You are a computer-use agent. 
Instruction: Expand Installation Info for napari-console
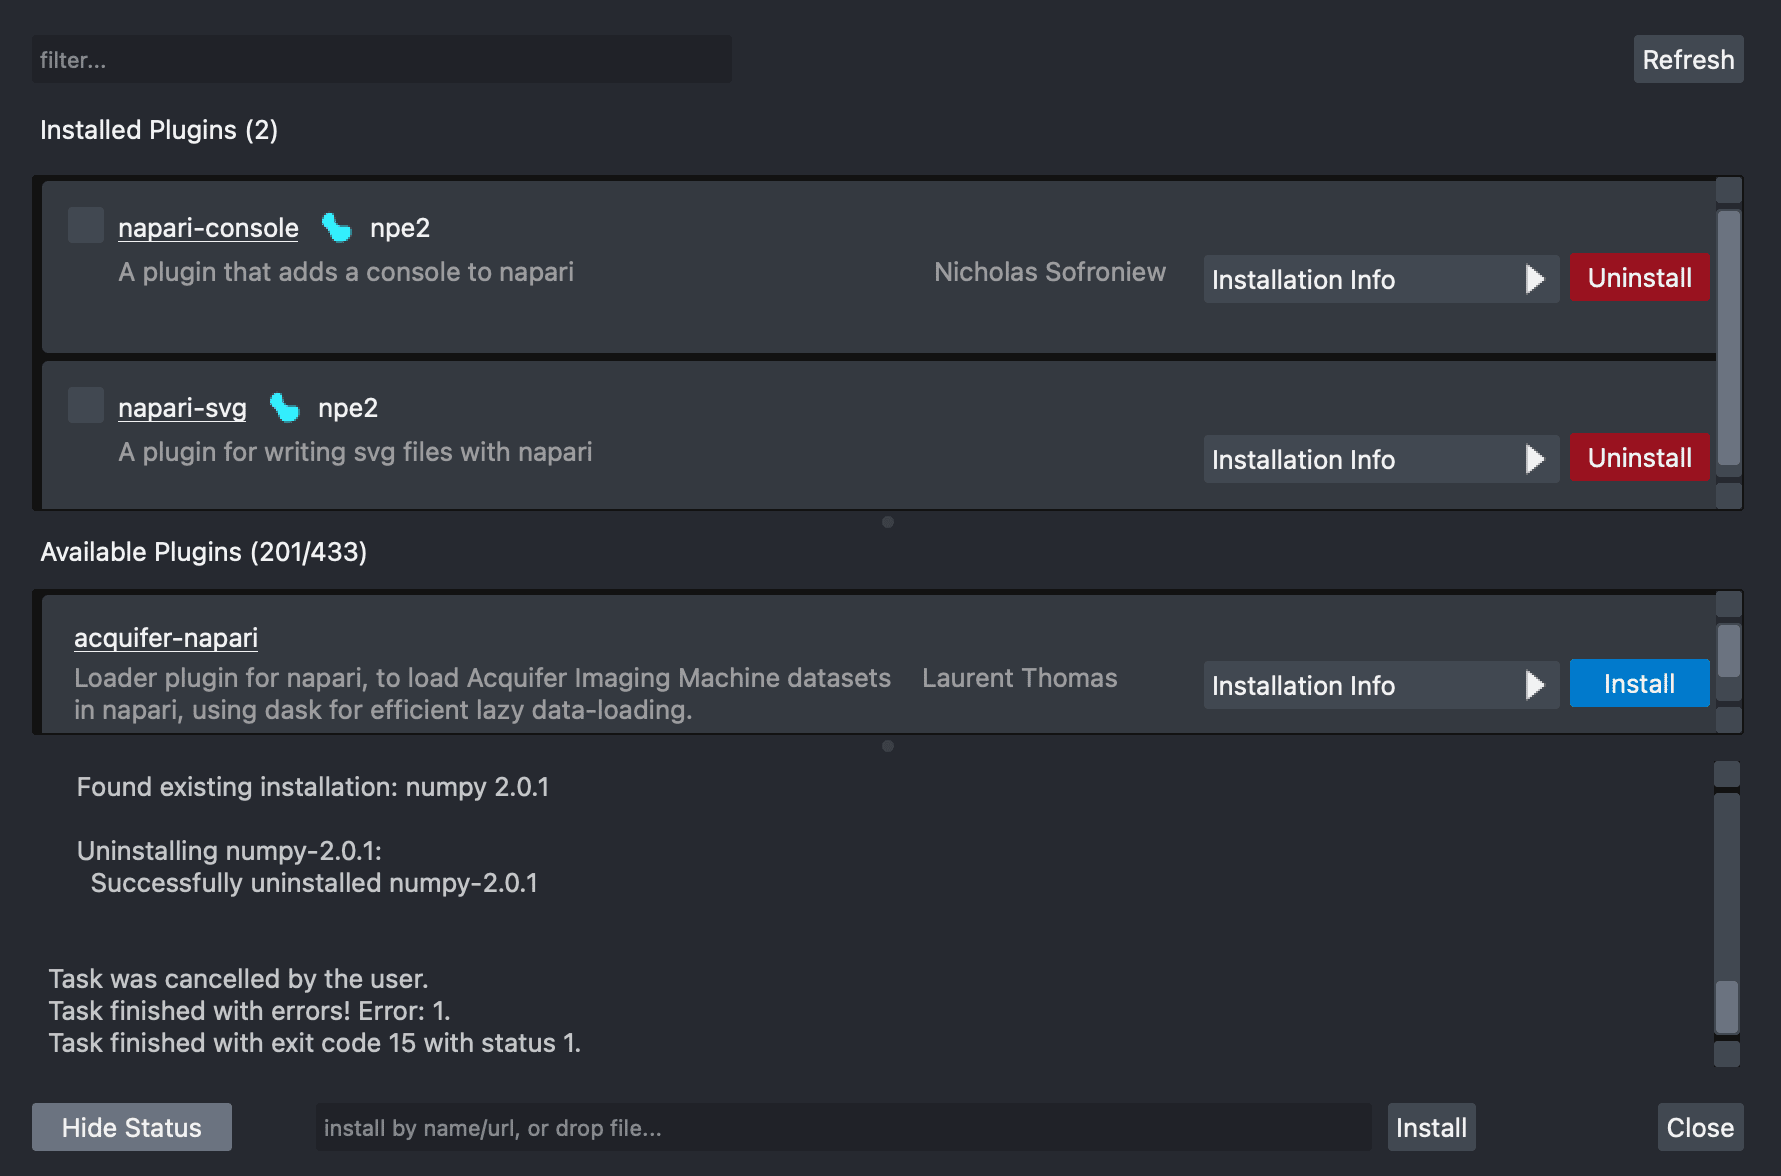1380,279
